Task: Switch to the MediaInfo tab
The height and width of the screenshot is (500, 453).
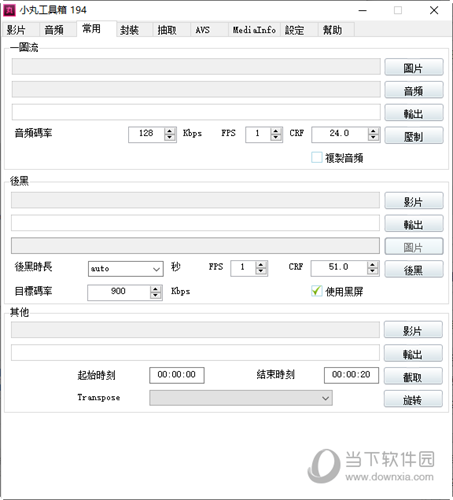Action: tap(254, 30)
